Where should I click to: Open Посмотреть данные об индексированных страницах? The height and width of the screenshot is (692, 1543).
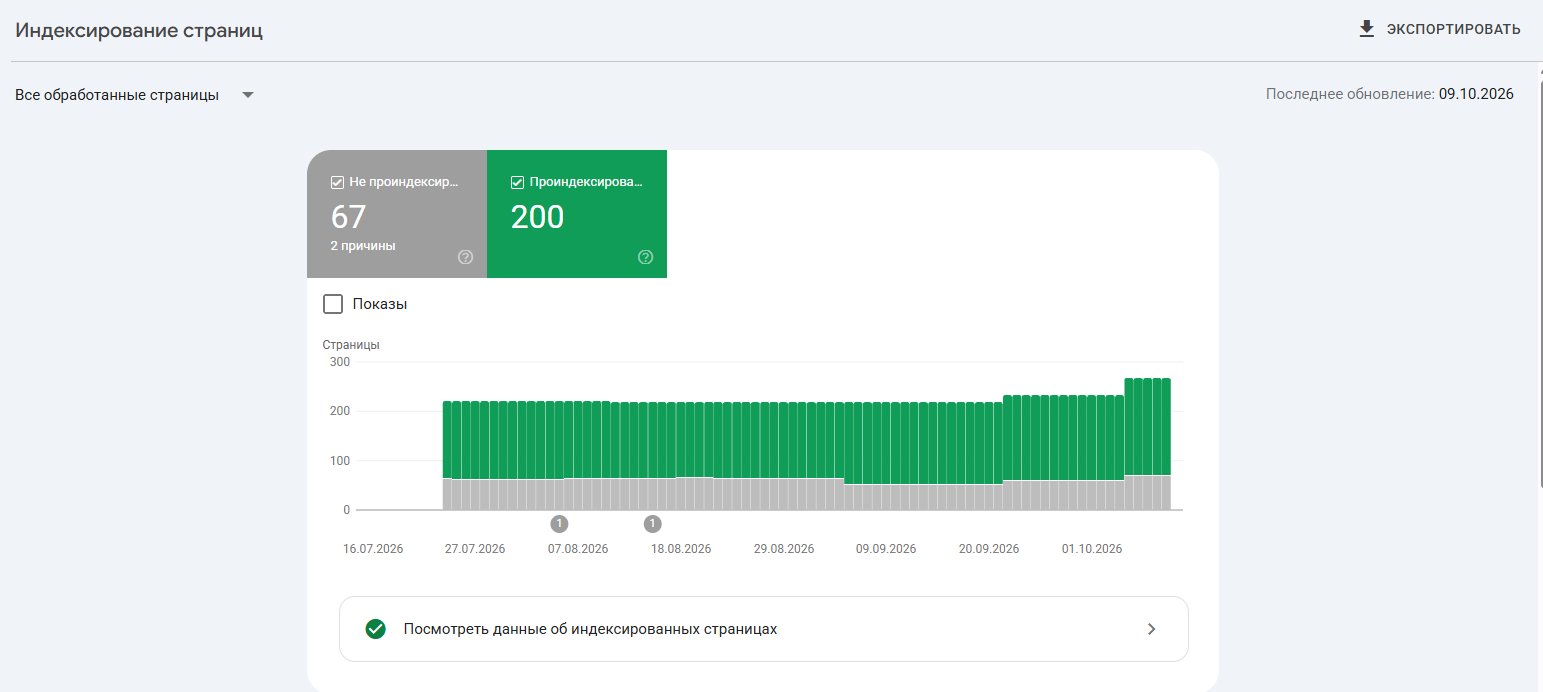coord(764,629)
